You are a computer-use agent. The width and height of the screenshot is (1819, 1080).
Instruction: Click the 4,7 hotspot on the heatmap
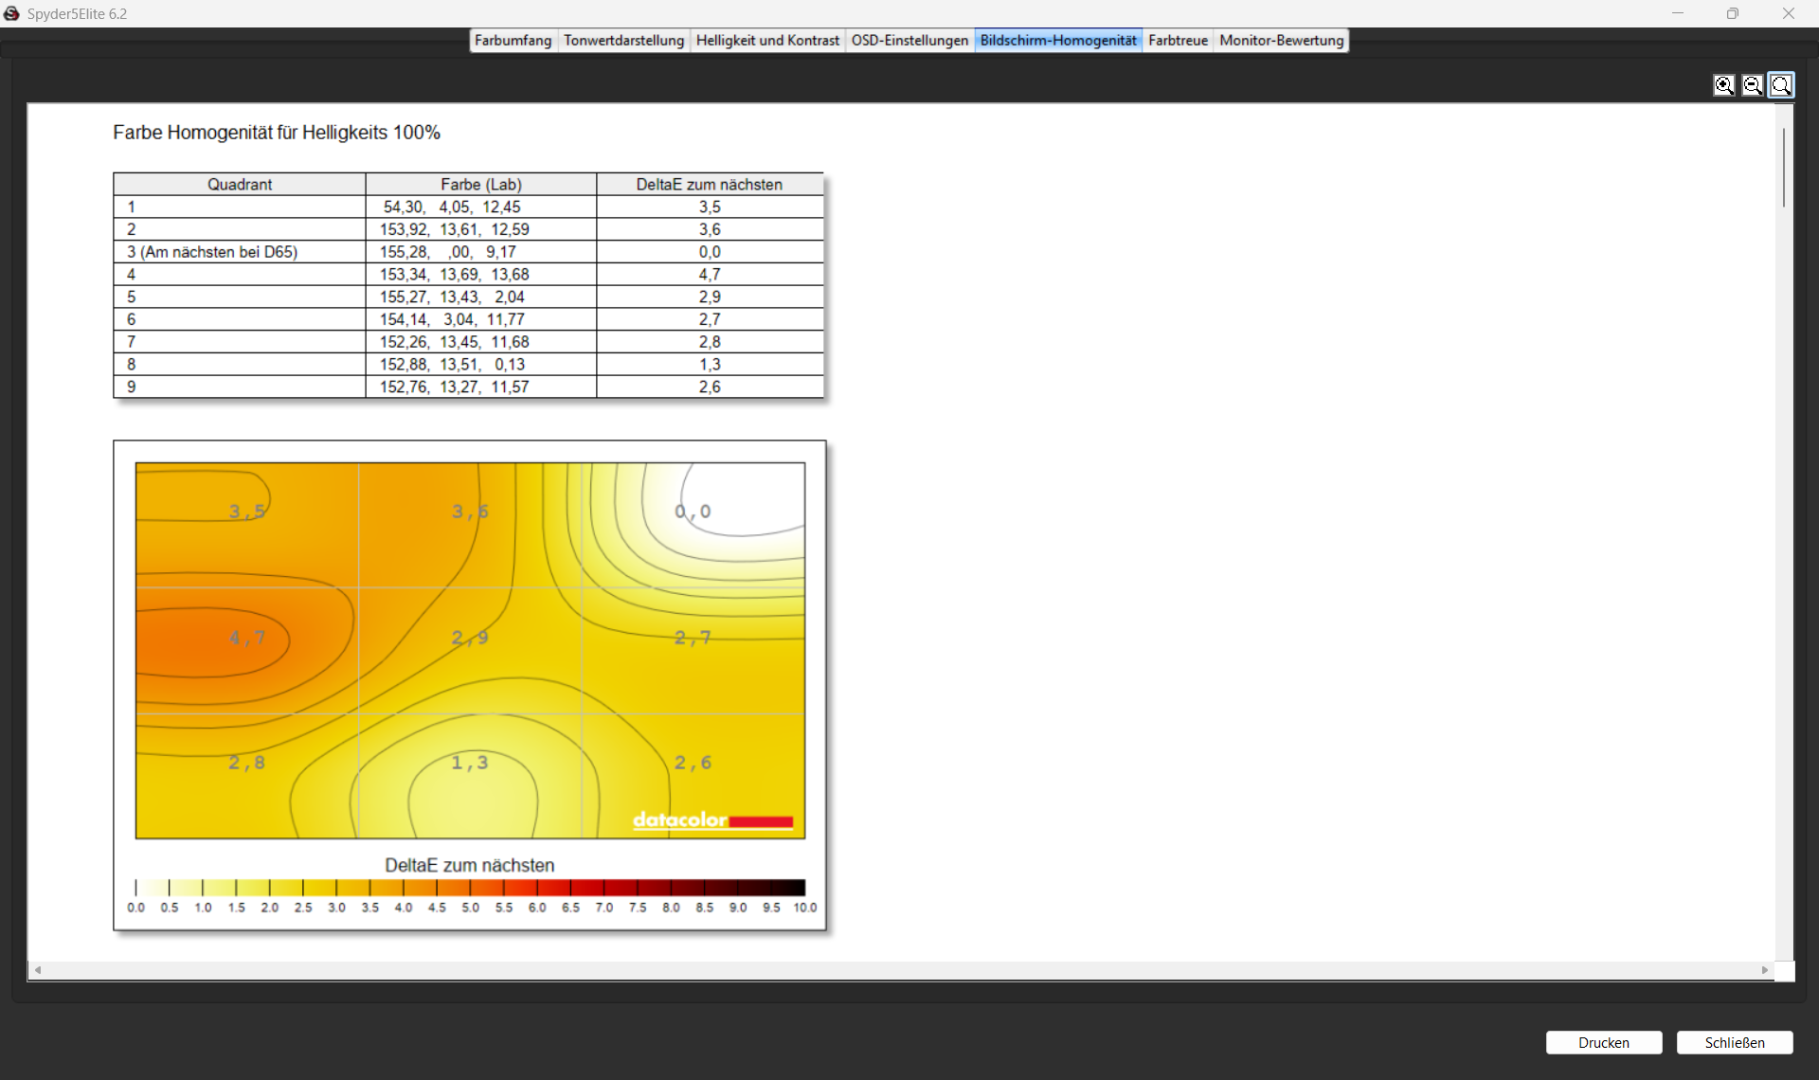(x=247, y=638)
